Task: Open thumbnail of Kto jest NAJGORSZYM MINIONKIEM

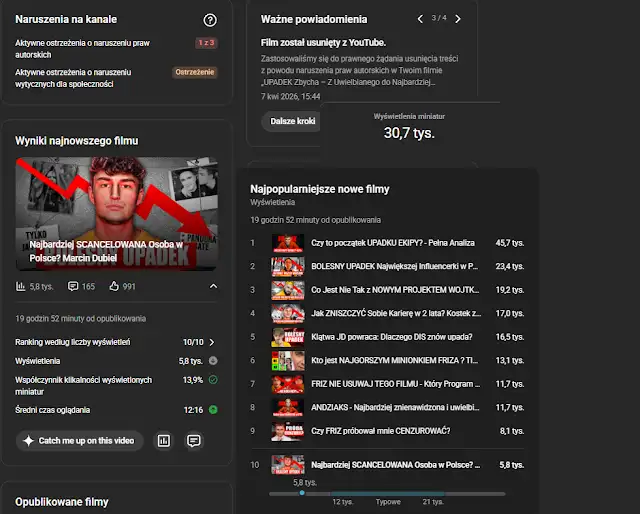Action: tap(288, 360)
